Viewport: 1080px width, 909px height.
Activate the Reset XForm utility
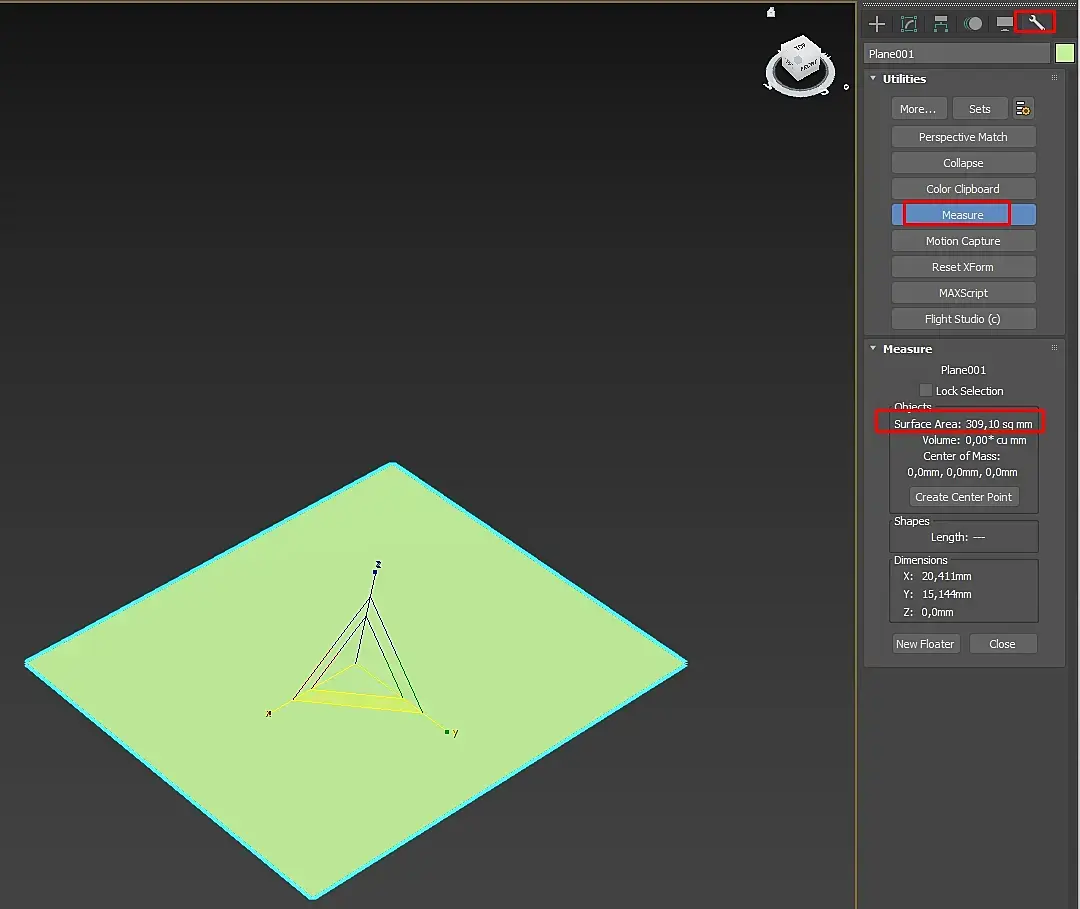[963, 267]
